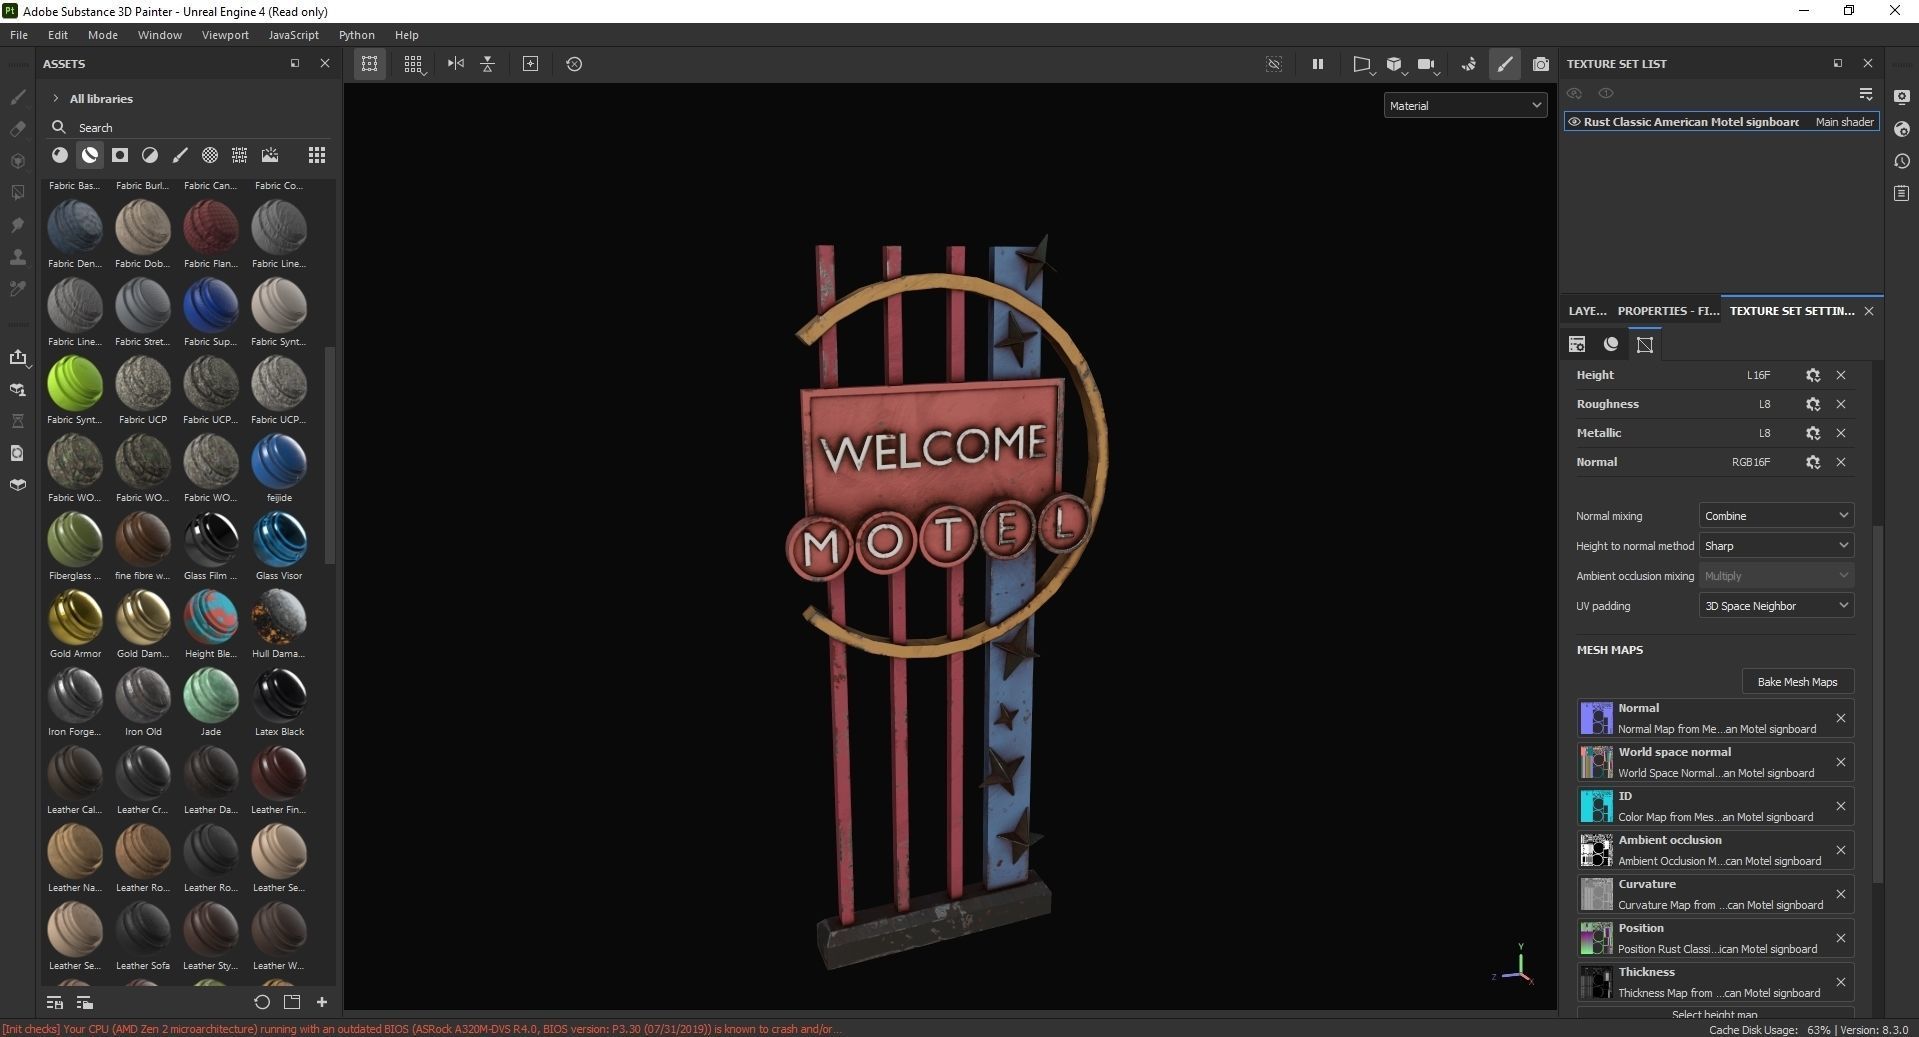Filter assets by Alphas icon
This screenshot has width=1919, height=1037.
point(210,155)
